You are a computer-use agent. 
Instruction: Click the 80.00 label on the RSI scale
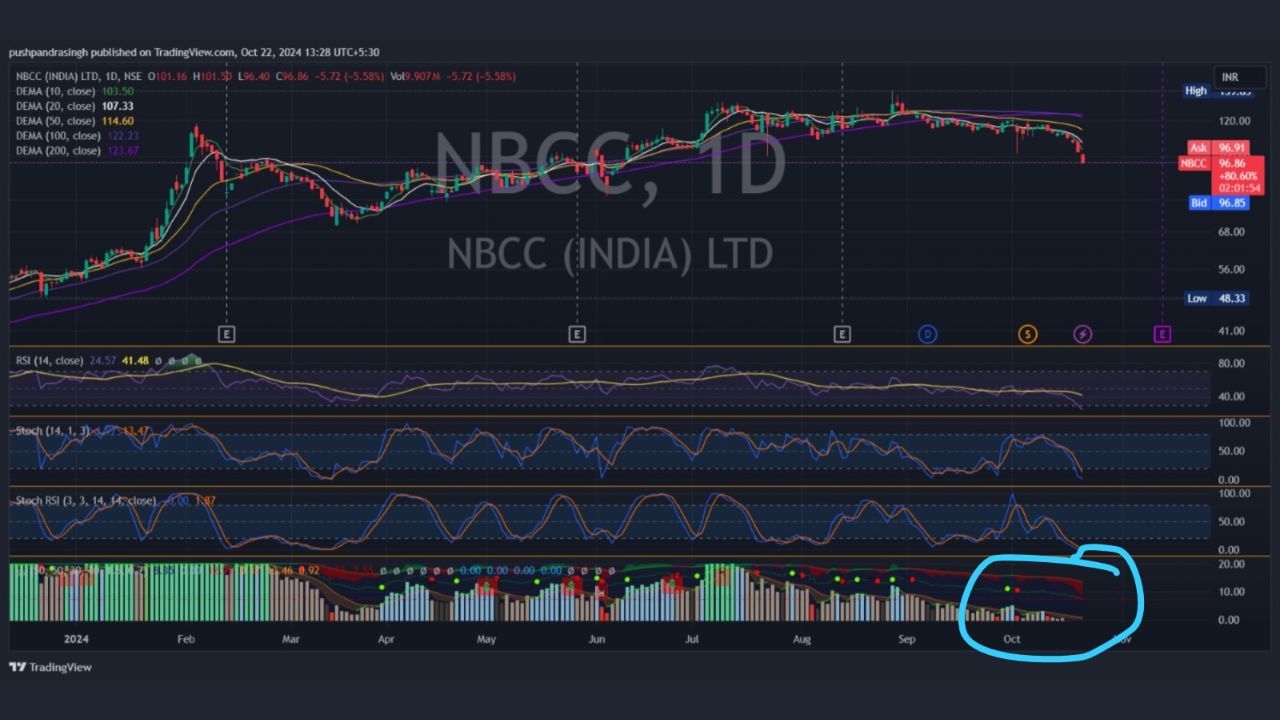pos(1231,364)
